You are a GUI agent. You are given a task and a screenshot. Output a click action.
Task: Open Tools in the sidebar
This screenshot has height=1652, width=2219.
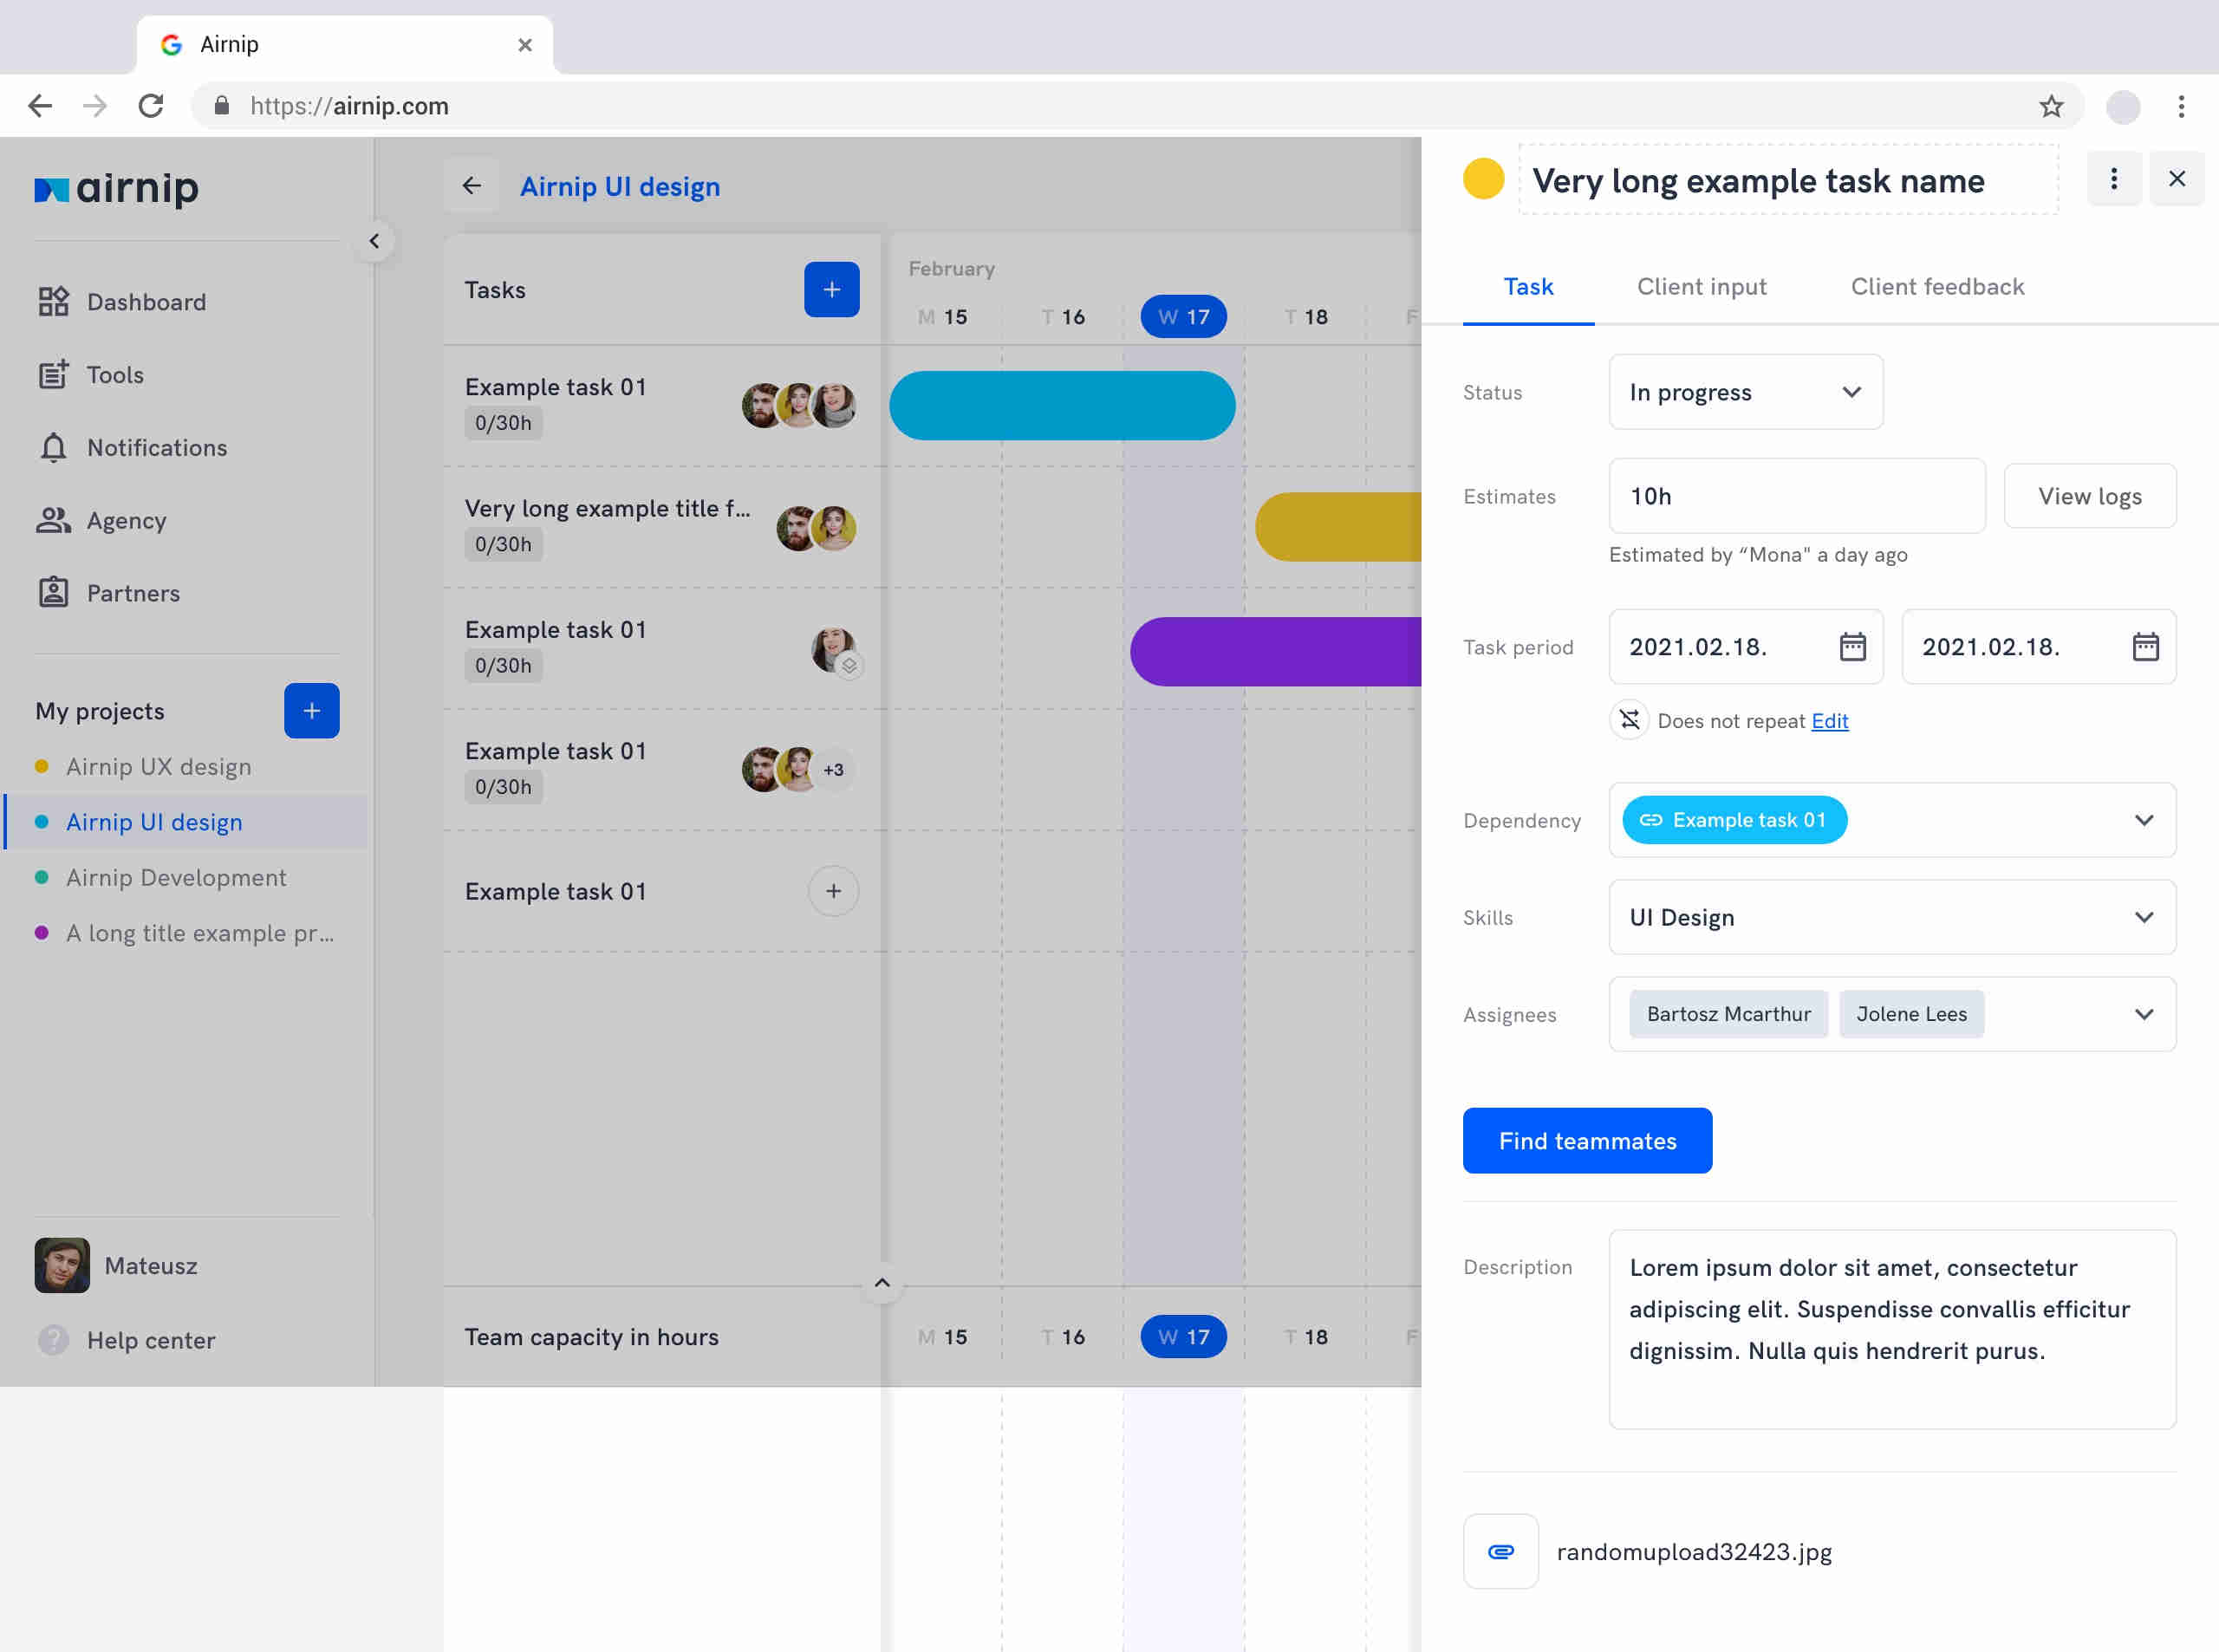[91, 375]
